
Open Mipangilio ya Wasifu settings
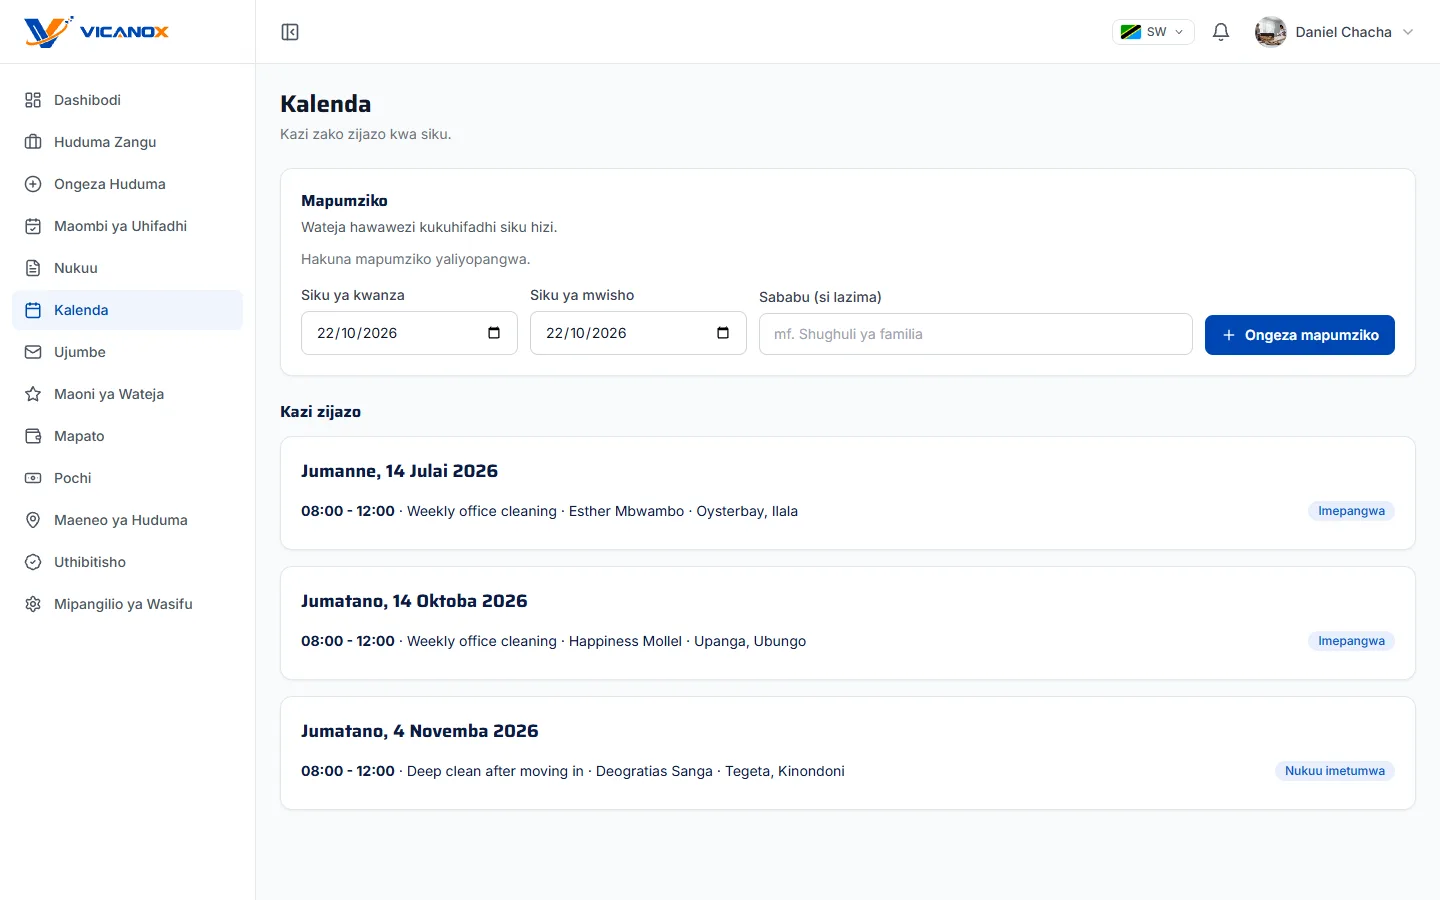(127, 604)
